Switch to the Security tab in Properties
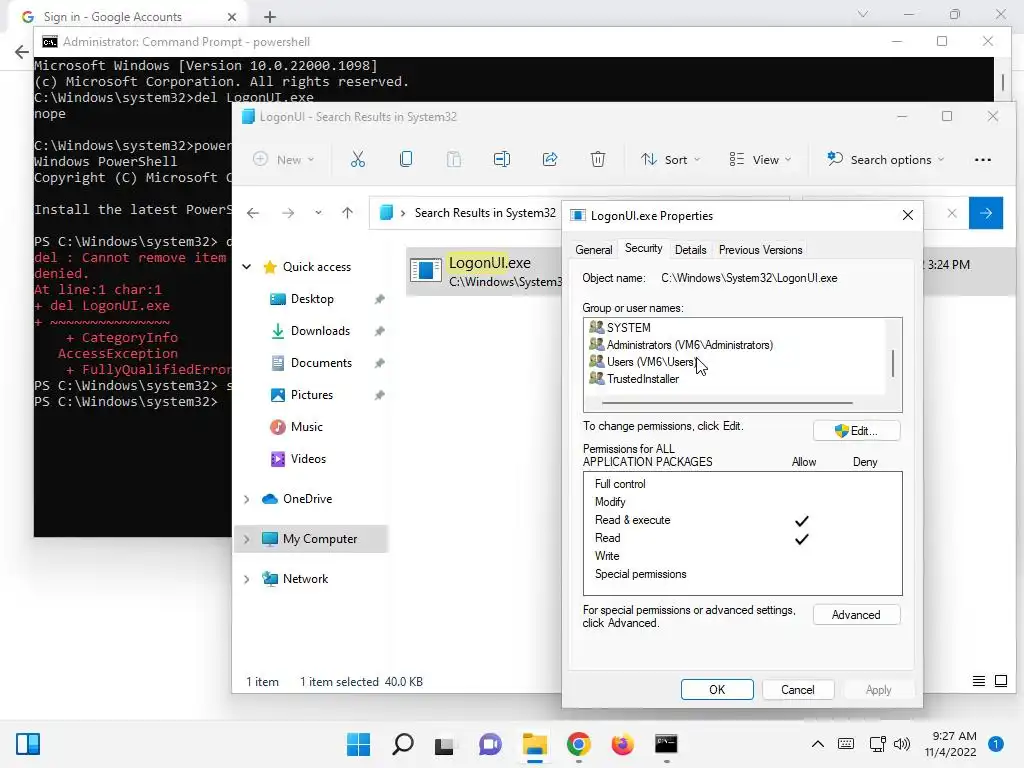The image size is (1024, 768). [643, 248]
